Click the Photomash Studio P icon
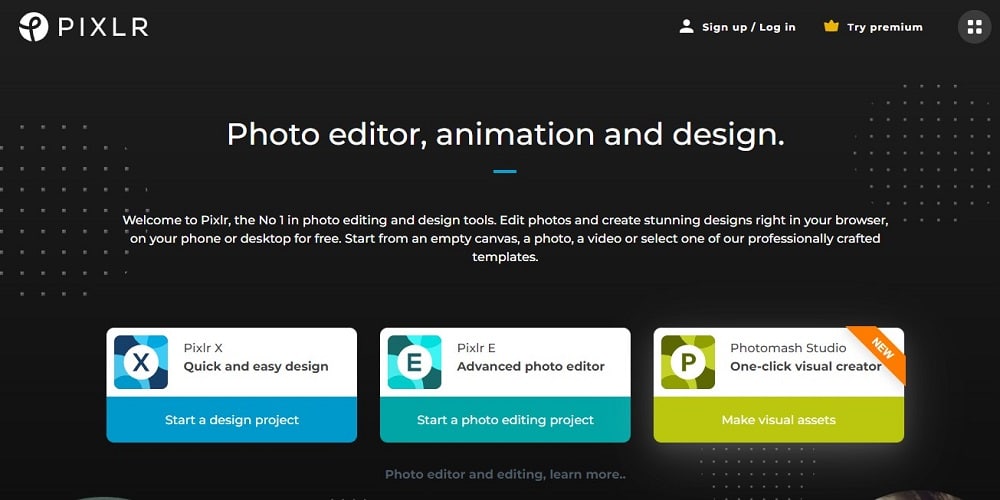The height and width of the screenshot is (500, 1000). point(688,362)
